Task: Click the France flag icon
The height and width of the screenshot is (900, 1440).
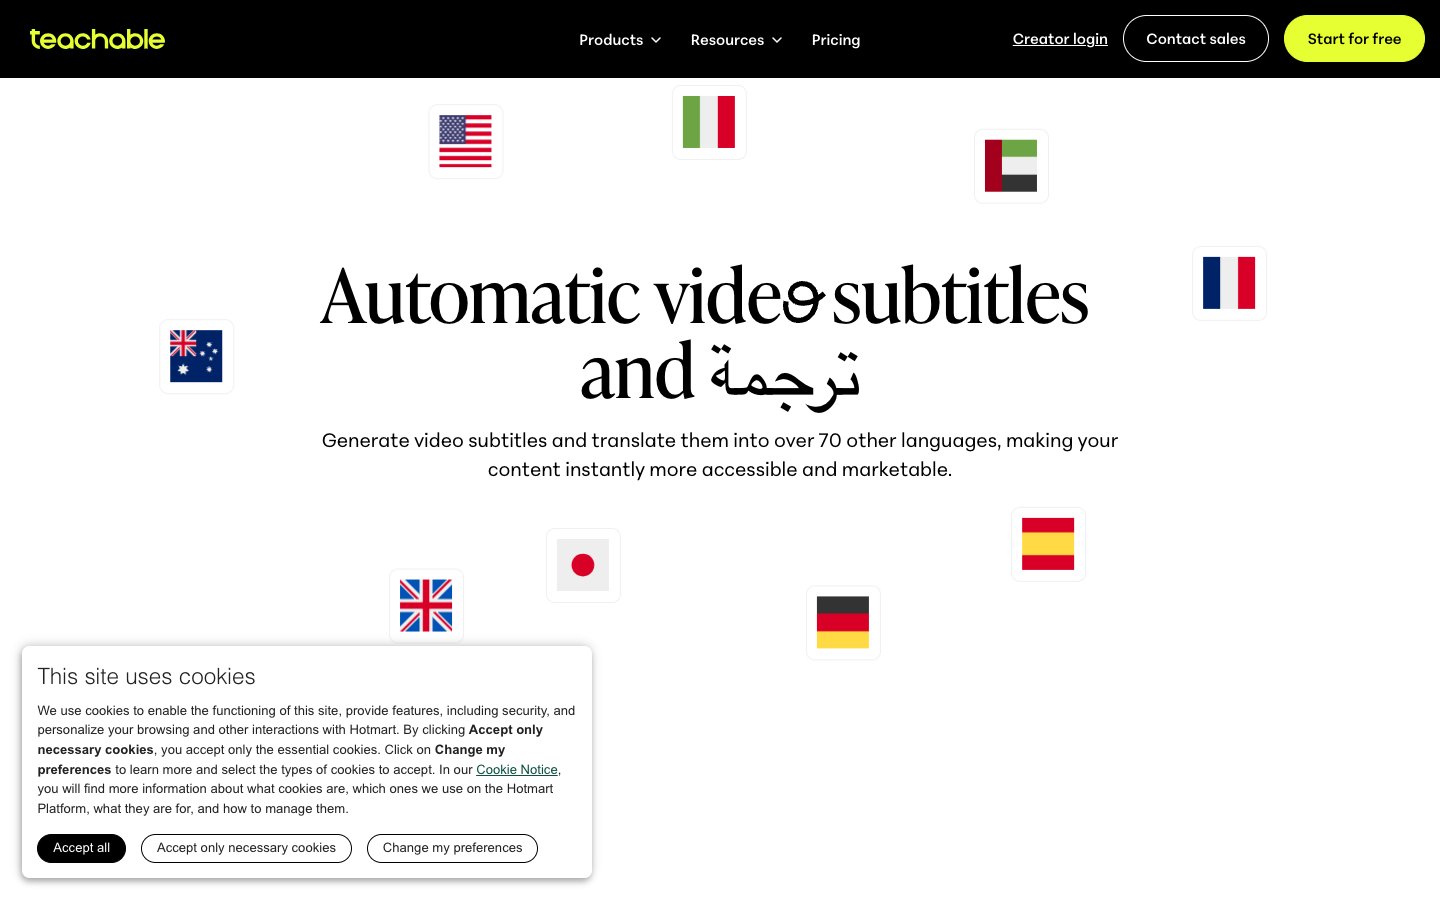Action: pyautogui.click(x=1229, y=283)
